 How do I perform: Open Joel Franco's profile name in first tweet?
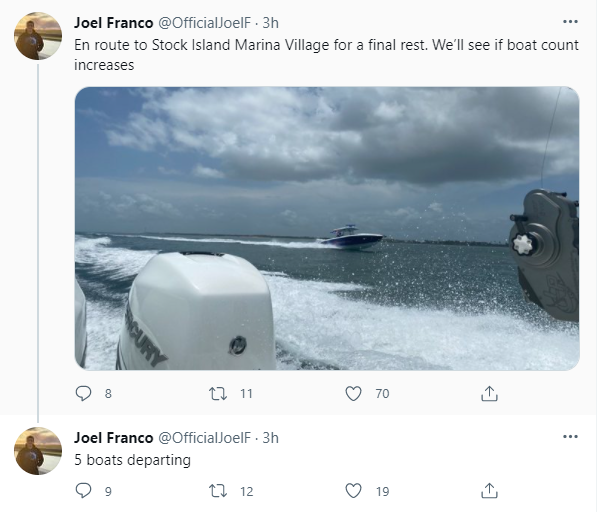coord(114,22)
